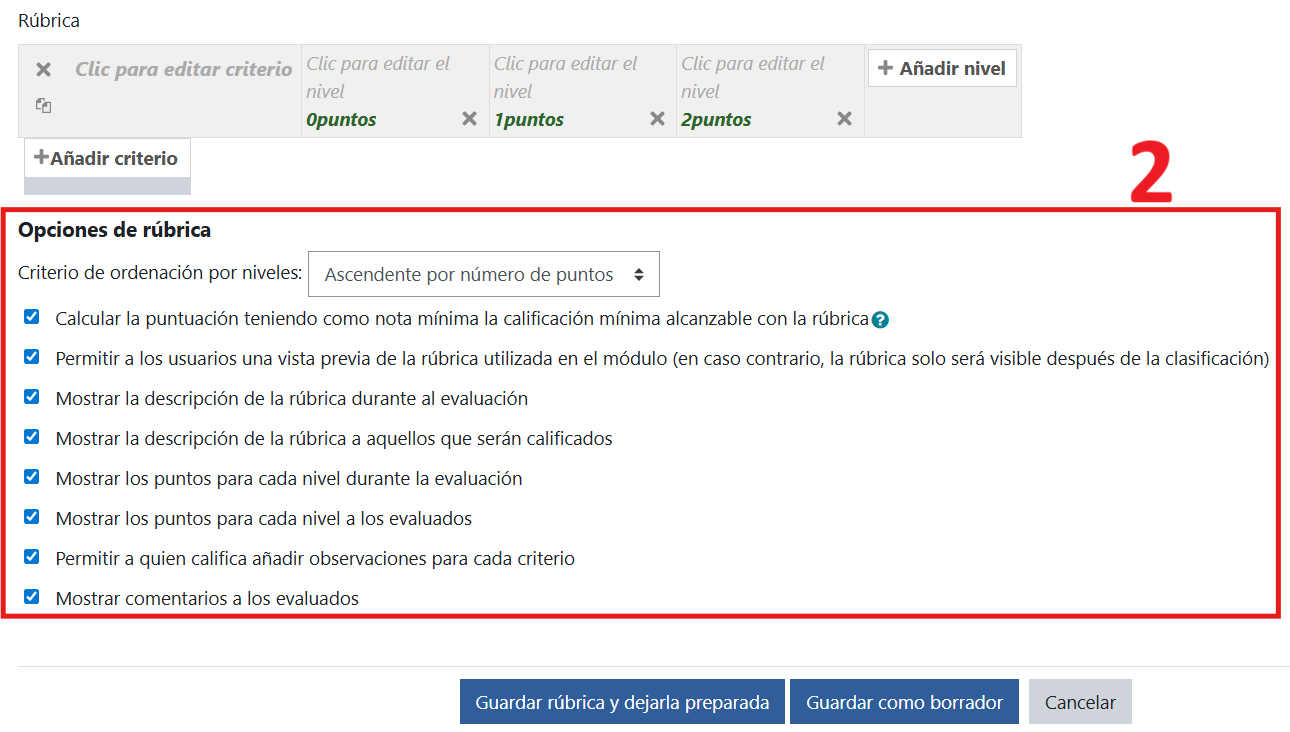Open help icon for minimum score option
The height and width of the screenshot is (732, 1290).
880,320
